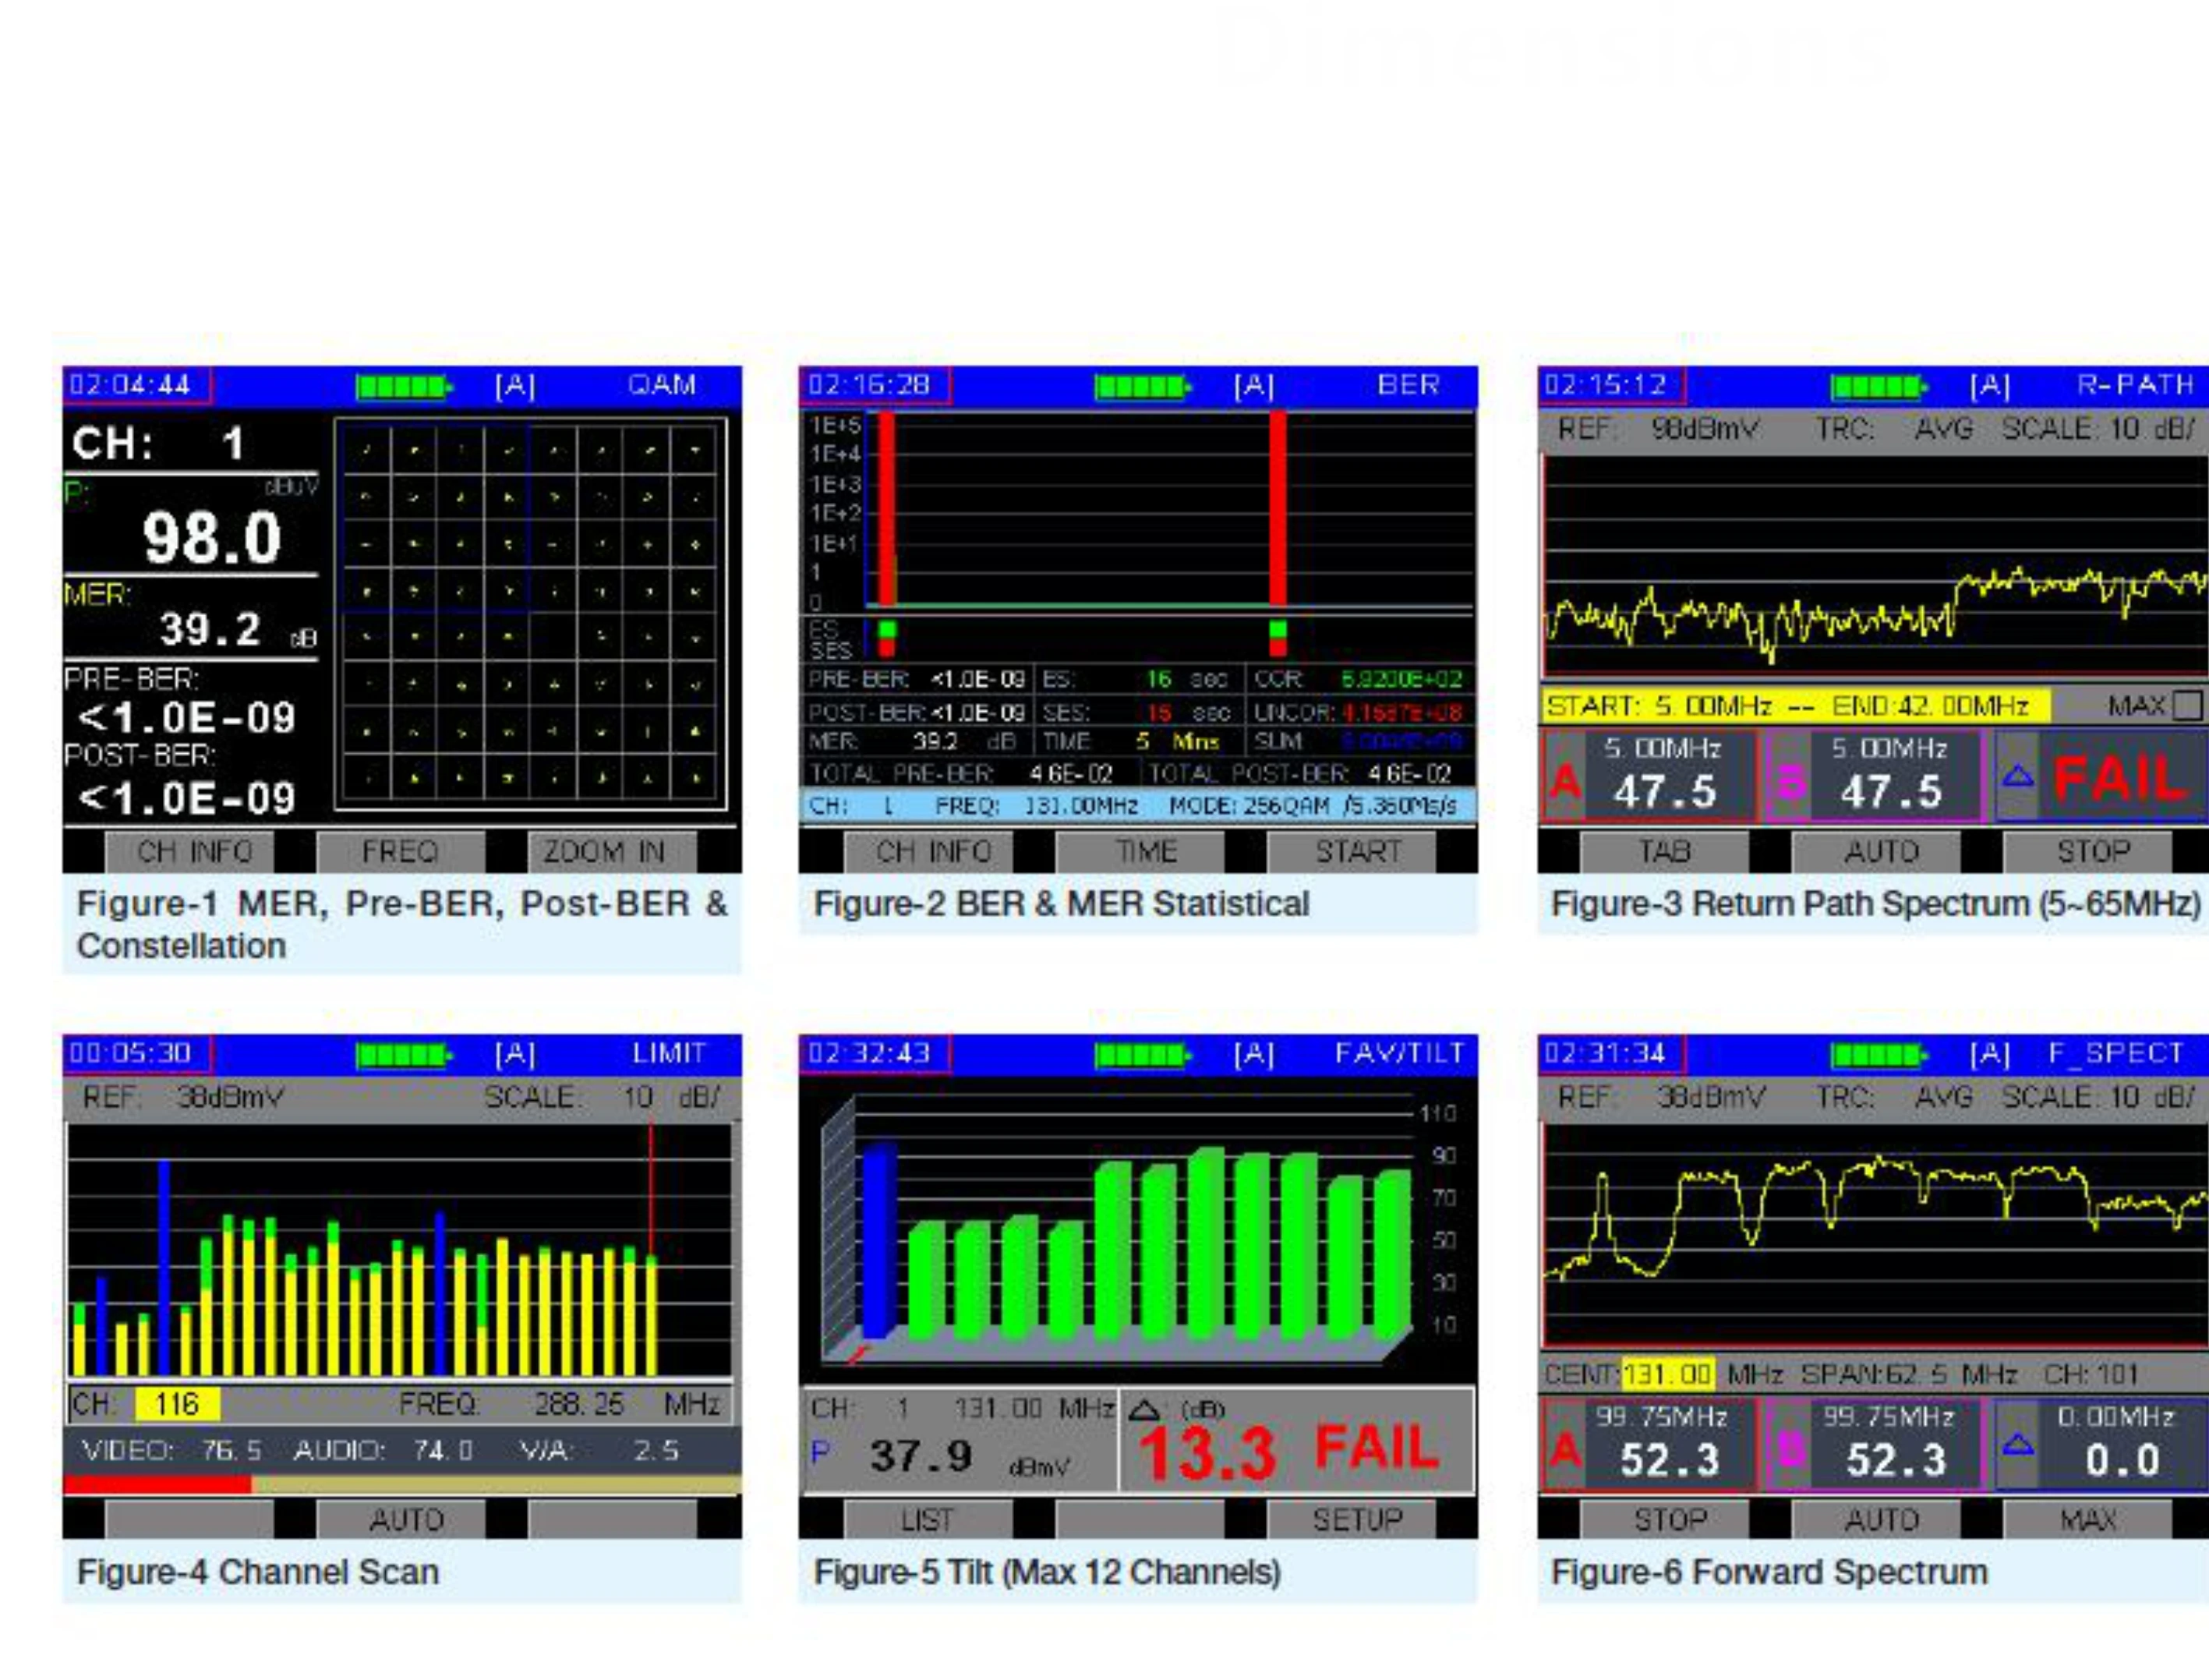The image size is (2209, 1680).
Task: Click the blue bar in tilt chart
Action: coord(878,1240)
